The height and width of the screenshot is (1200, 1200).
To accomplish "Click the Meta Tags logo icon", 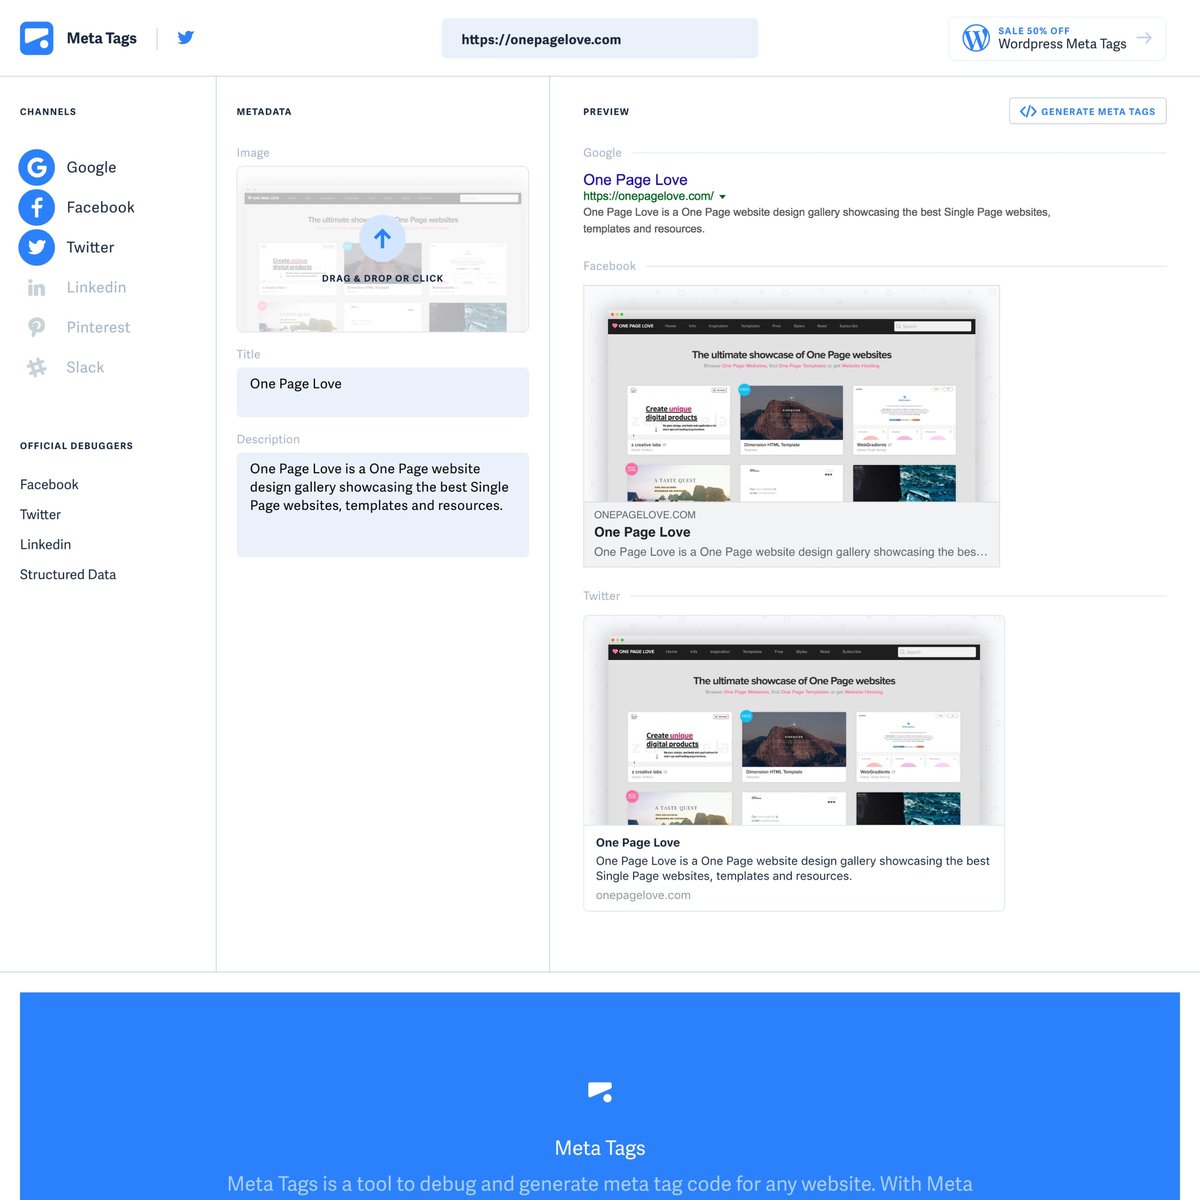I will pyautogui.click(x=37, y=39).
